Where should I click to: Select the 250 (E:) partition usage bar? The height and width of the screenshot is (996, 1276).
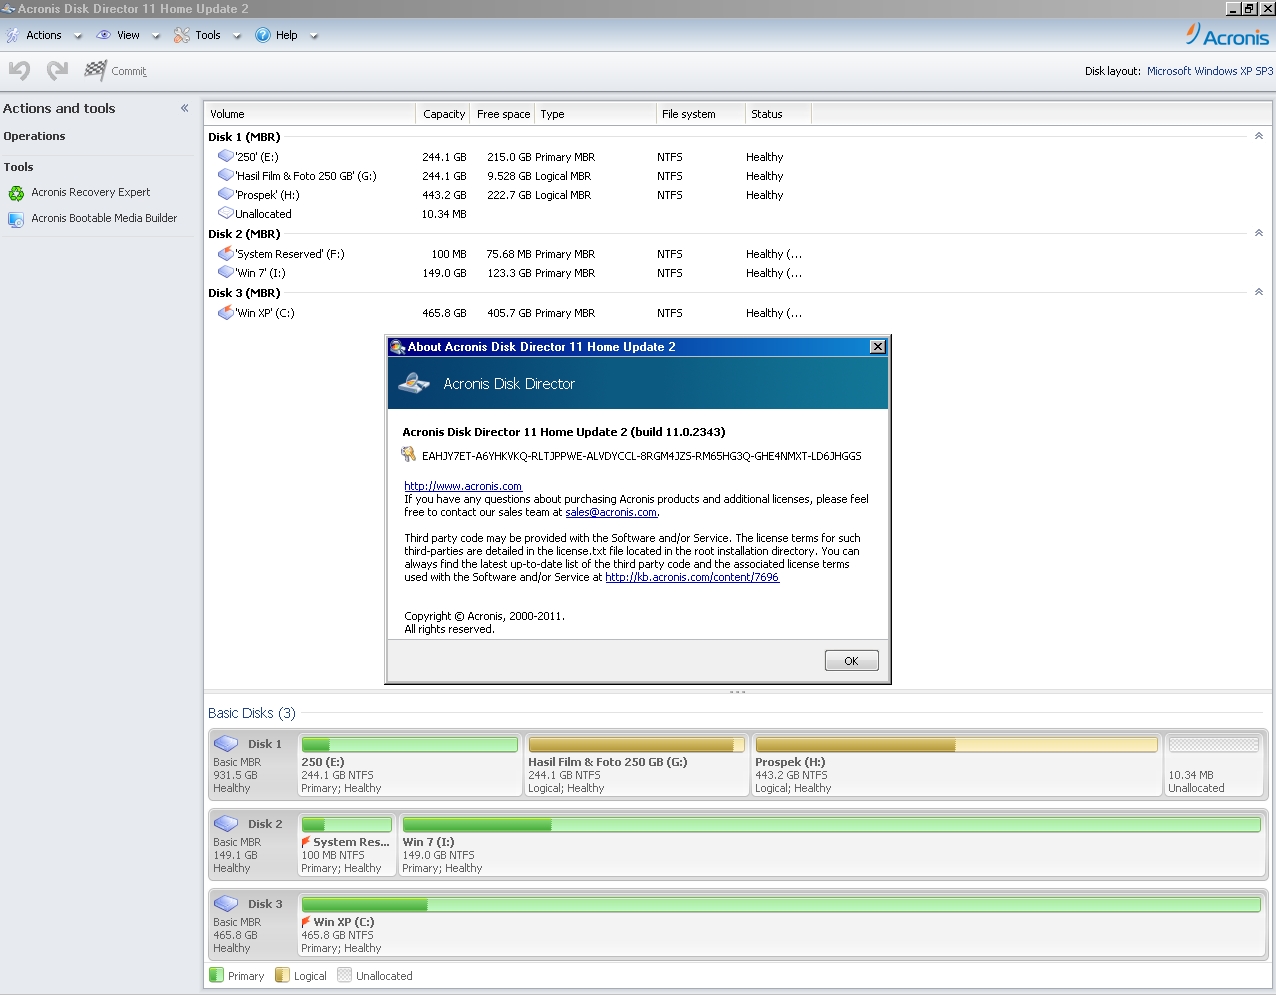[410, 744]
